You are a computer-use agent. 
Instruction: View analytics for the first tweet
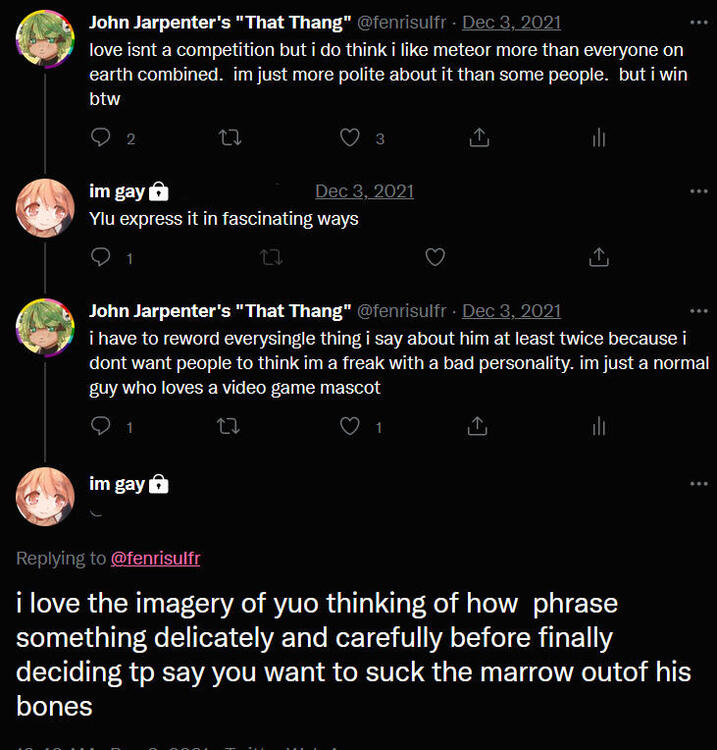(x=599, y=138)
